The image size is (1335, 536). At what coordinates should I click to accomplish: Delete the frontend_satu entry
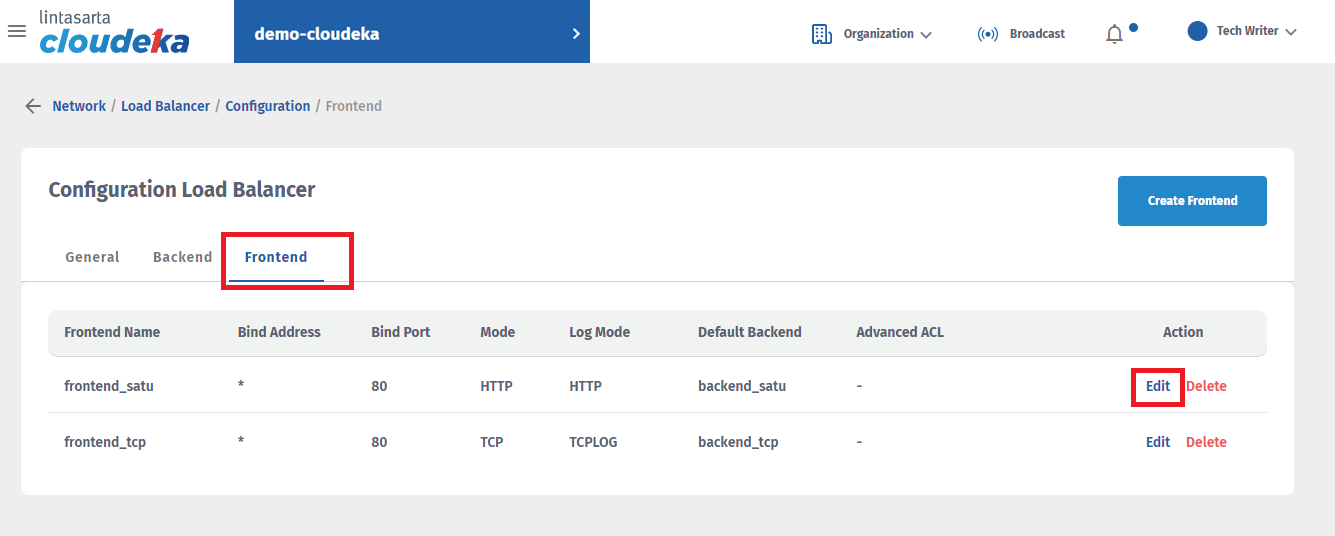click(1206, 386)
